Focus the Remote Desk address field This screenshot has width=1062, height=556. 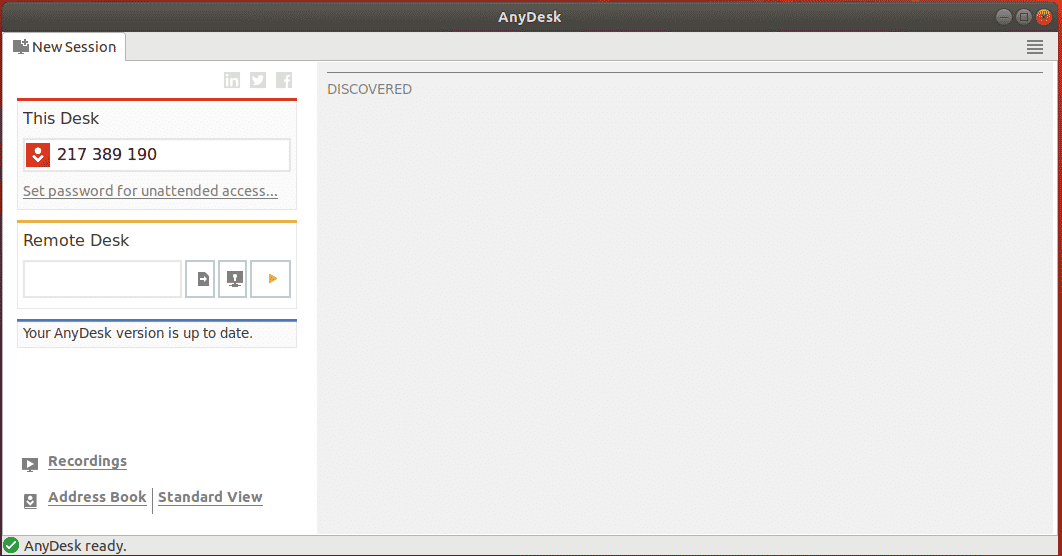click(x=102, y=278)
